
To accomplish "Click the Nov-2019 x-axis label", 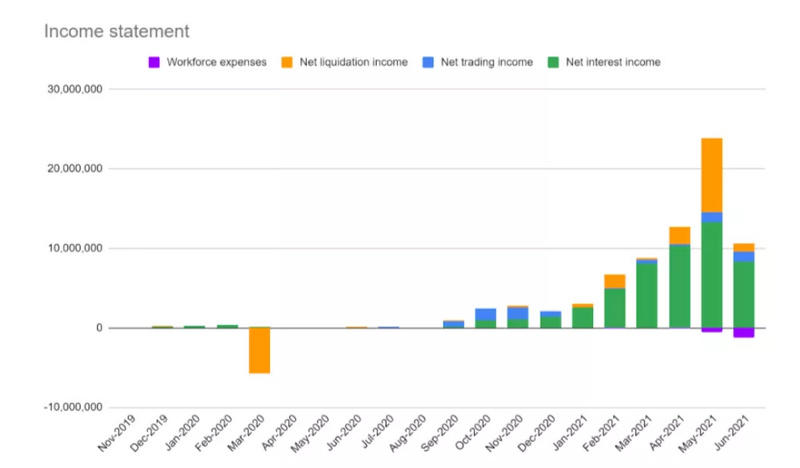I will (117, 433).
